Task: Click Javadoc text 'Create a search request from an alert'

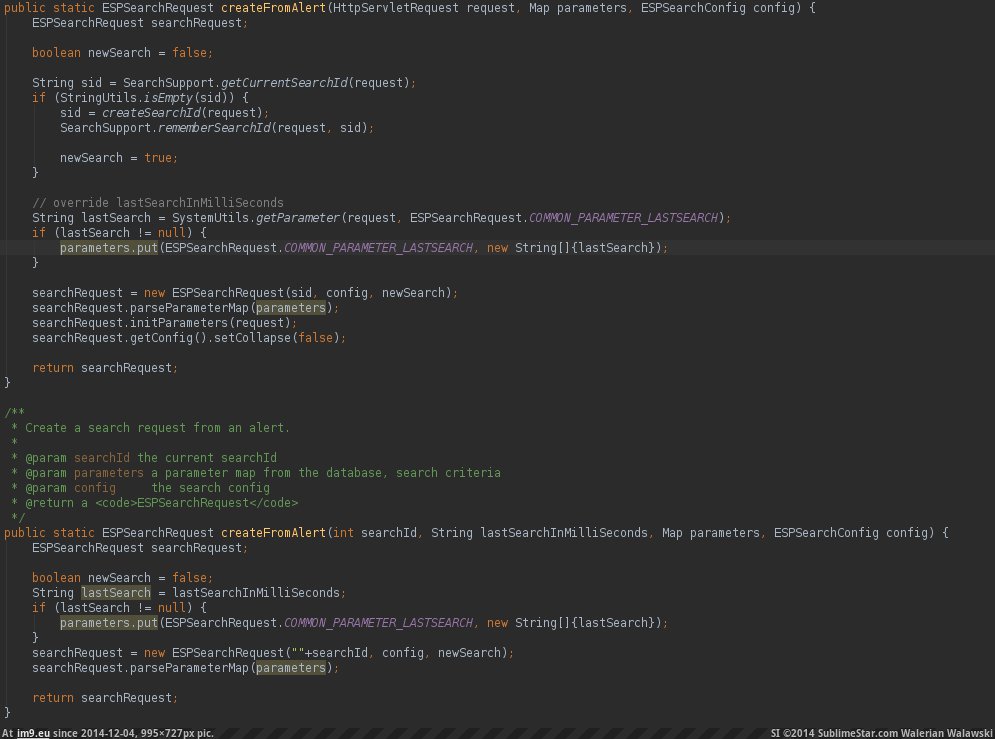Action: coord(157,427)
